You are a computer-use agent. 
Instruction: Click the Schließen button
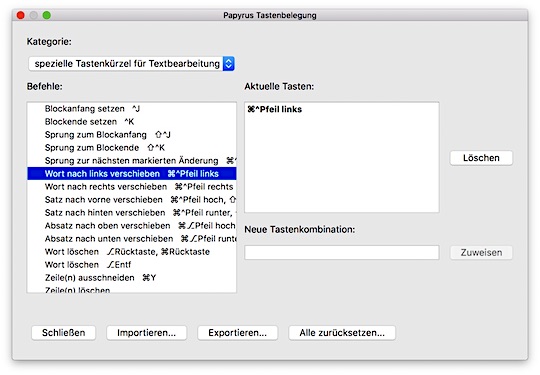(x=63, y=333)
